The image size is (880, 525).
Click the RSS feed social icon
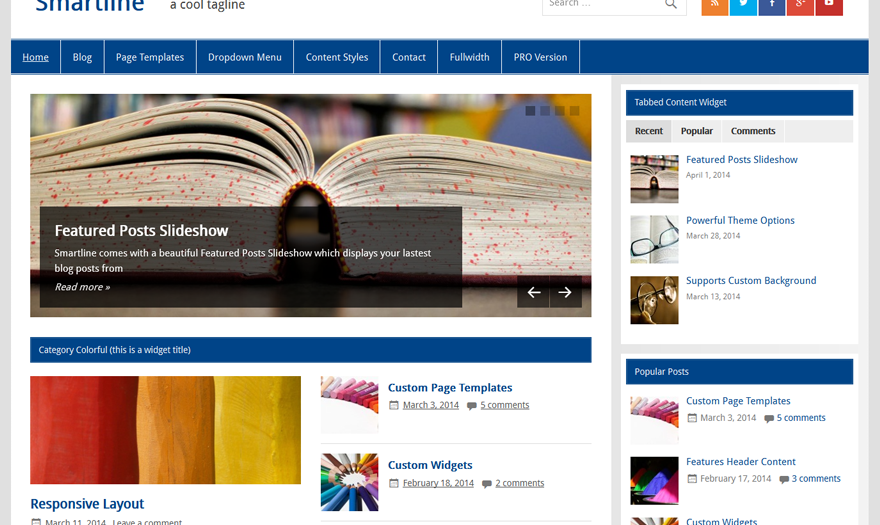(714, 6)
